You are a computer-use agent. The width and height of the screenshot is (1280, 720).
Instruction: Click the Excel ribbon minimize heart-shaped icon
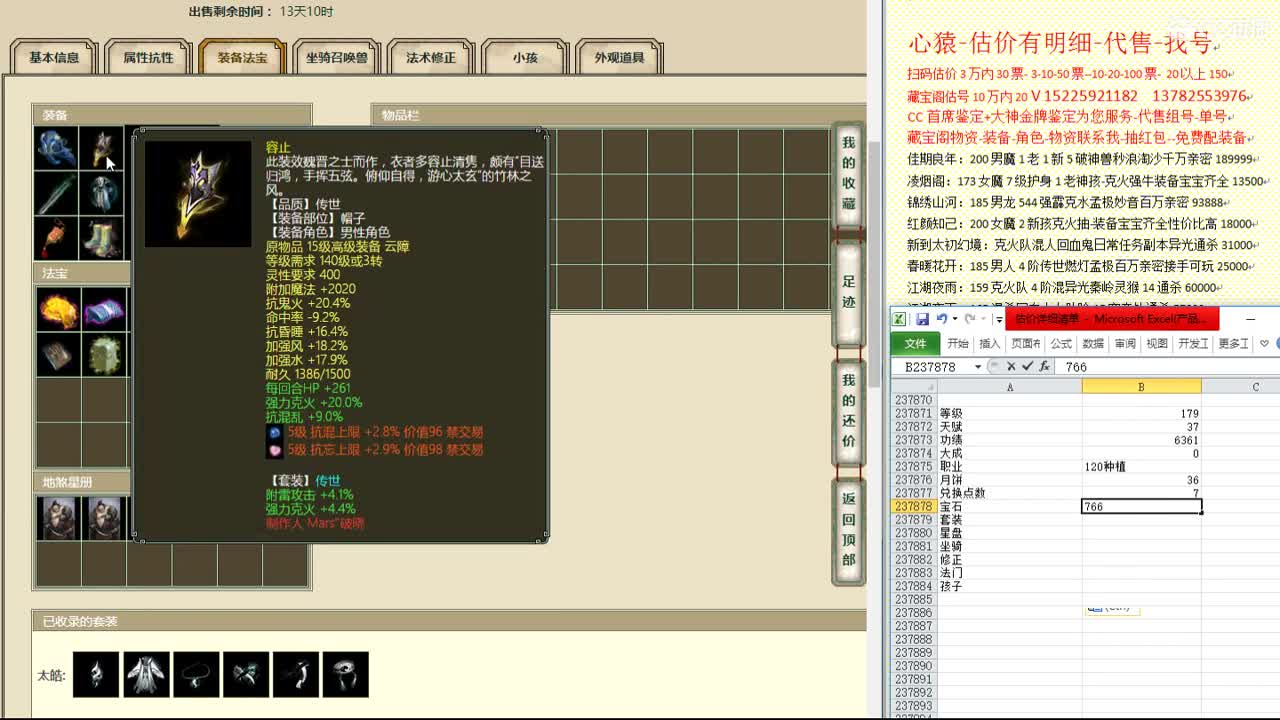pyautogui.click(x=1264, y=344)
